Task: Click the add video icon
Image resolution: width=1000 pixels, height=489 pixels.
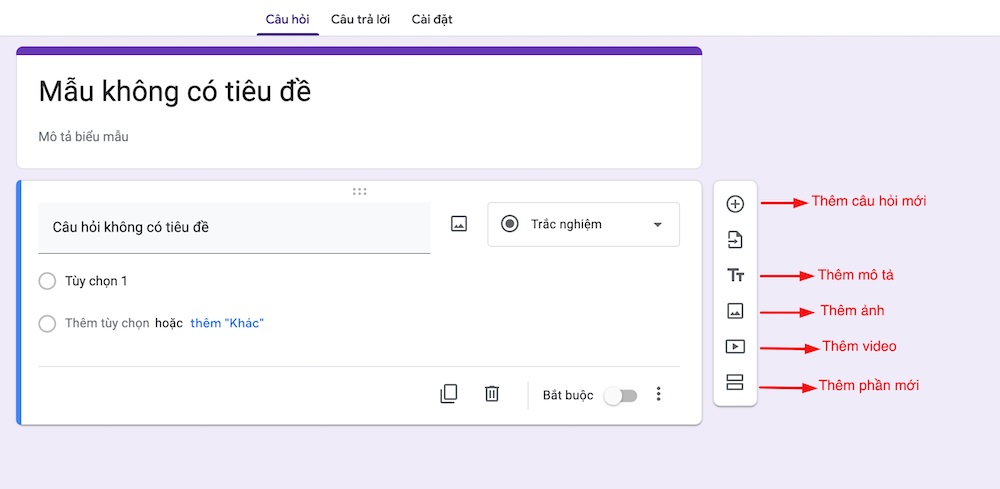Action: [735, 347]
